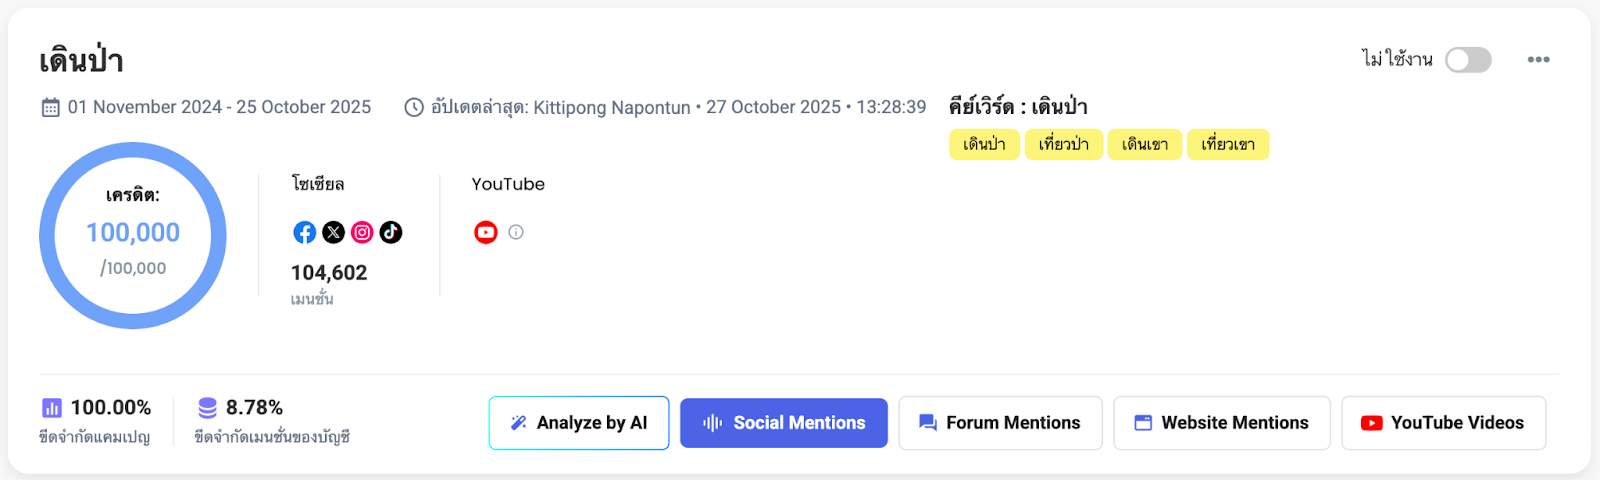The width and height of the screenshot is (1600, 480).
Task: Open Analyze by AI
Action: (x=579, y=423)
